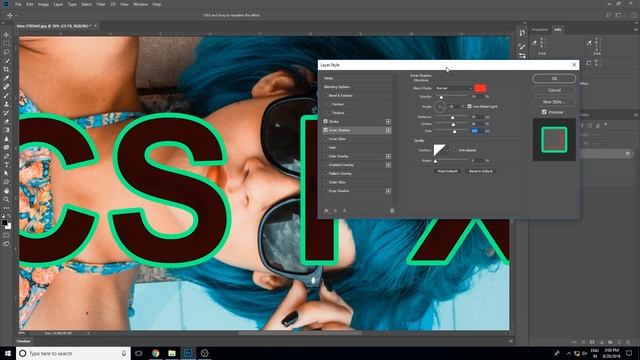Click the Make Default button
The image size is (640, 360).
pos(447,171)
